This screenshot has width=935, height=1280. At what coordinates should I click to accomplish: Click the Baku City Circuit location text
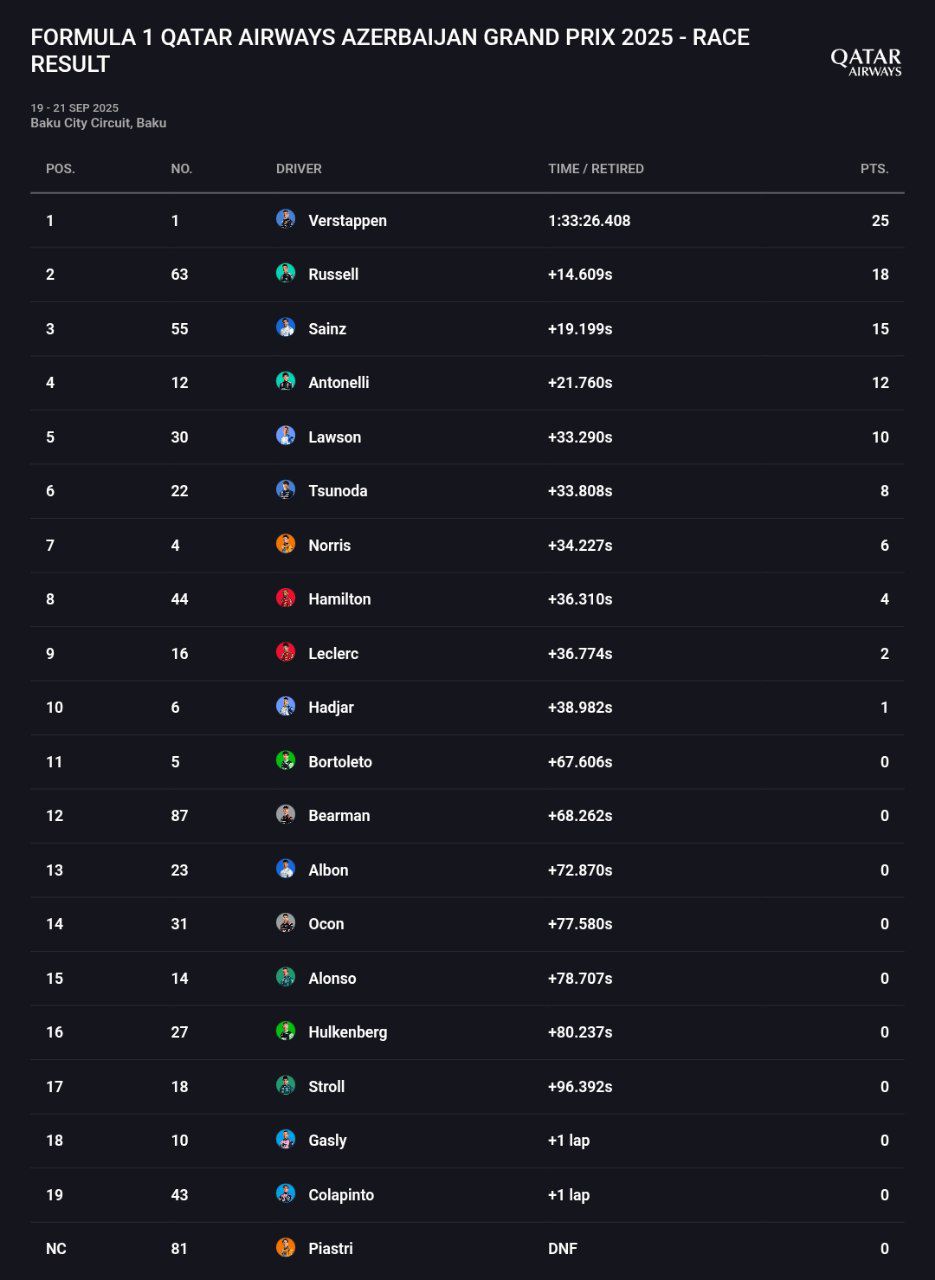pos(98,123)
